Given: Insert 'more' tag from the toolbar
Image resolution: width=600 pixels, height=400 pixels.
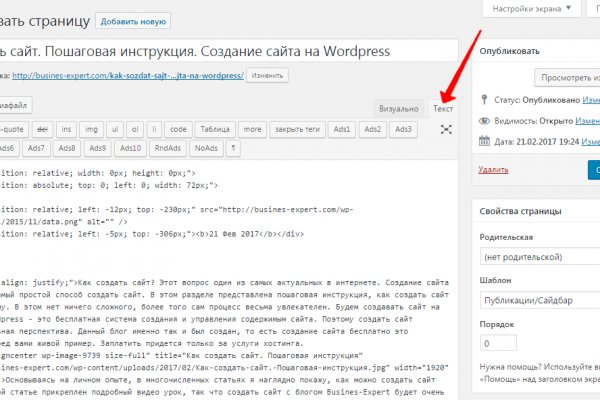Looking at the screenshot, I should pos(252,129).
